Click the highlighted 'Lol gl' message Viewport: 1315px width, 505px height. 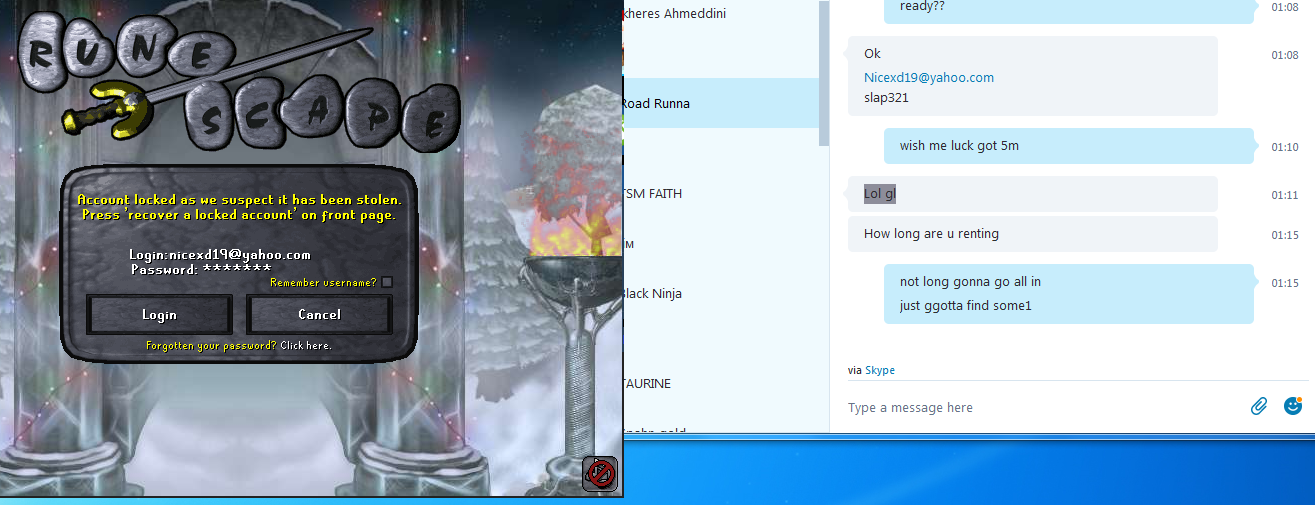(x=880, y=194)
